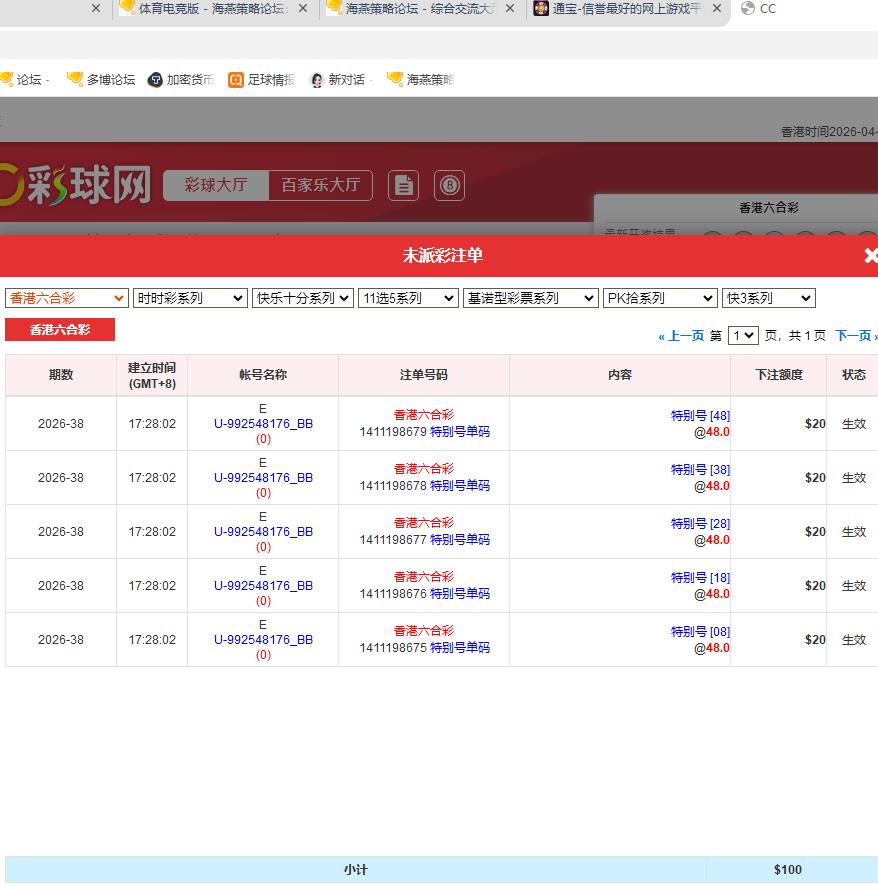This screenshot has height=885, width=878.
Task: Open the PK拾系列 dropdown
Action: point(660,298)
